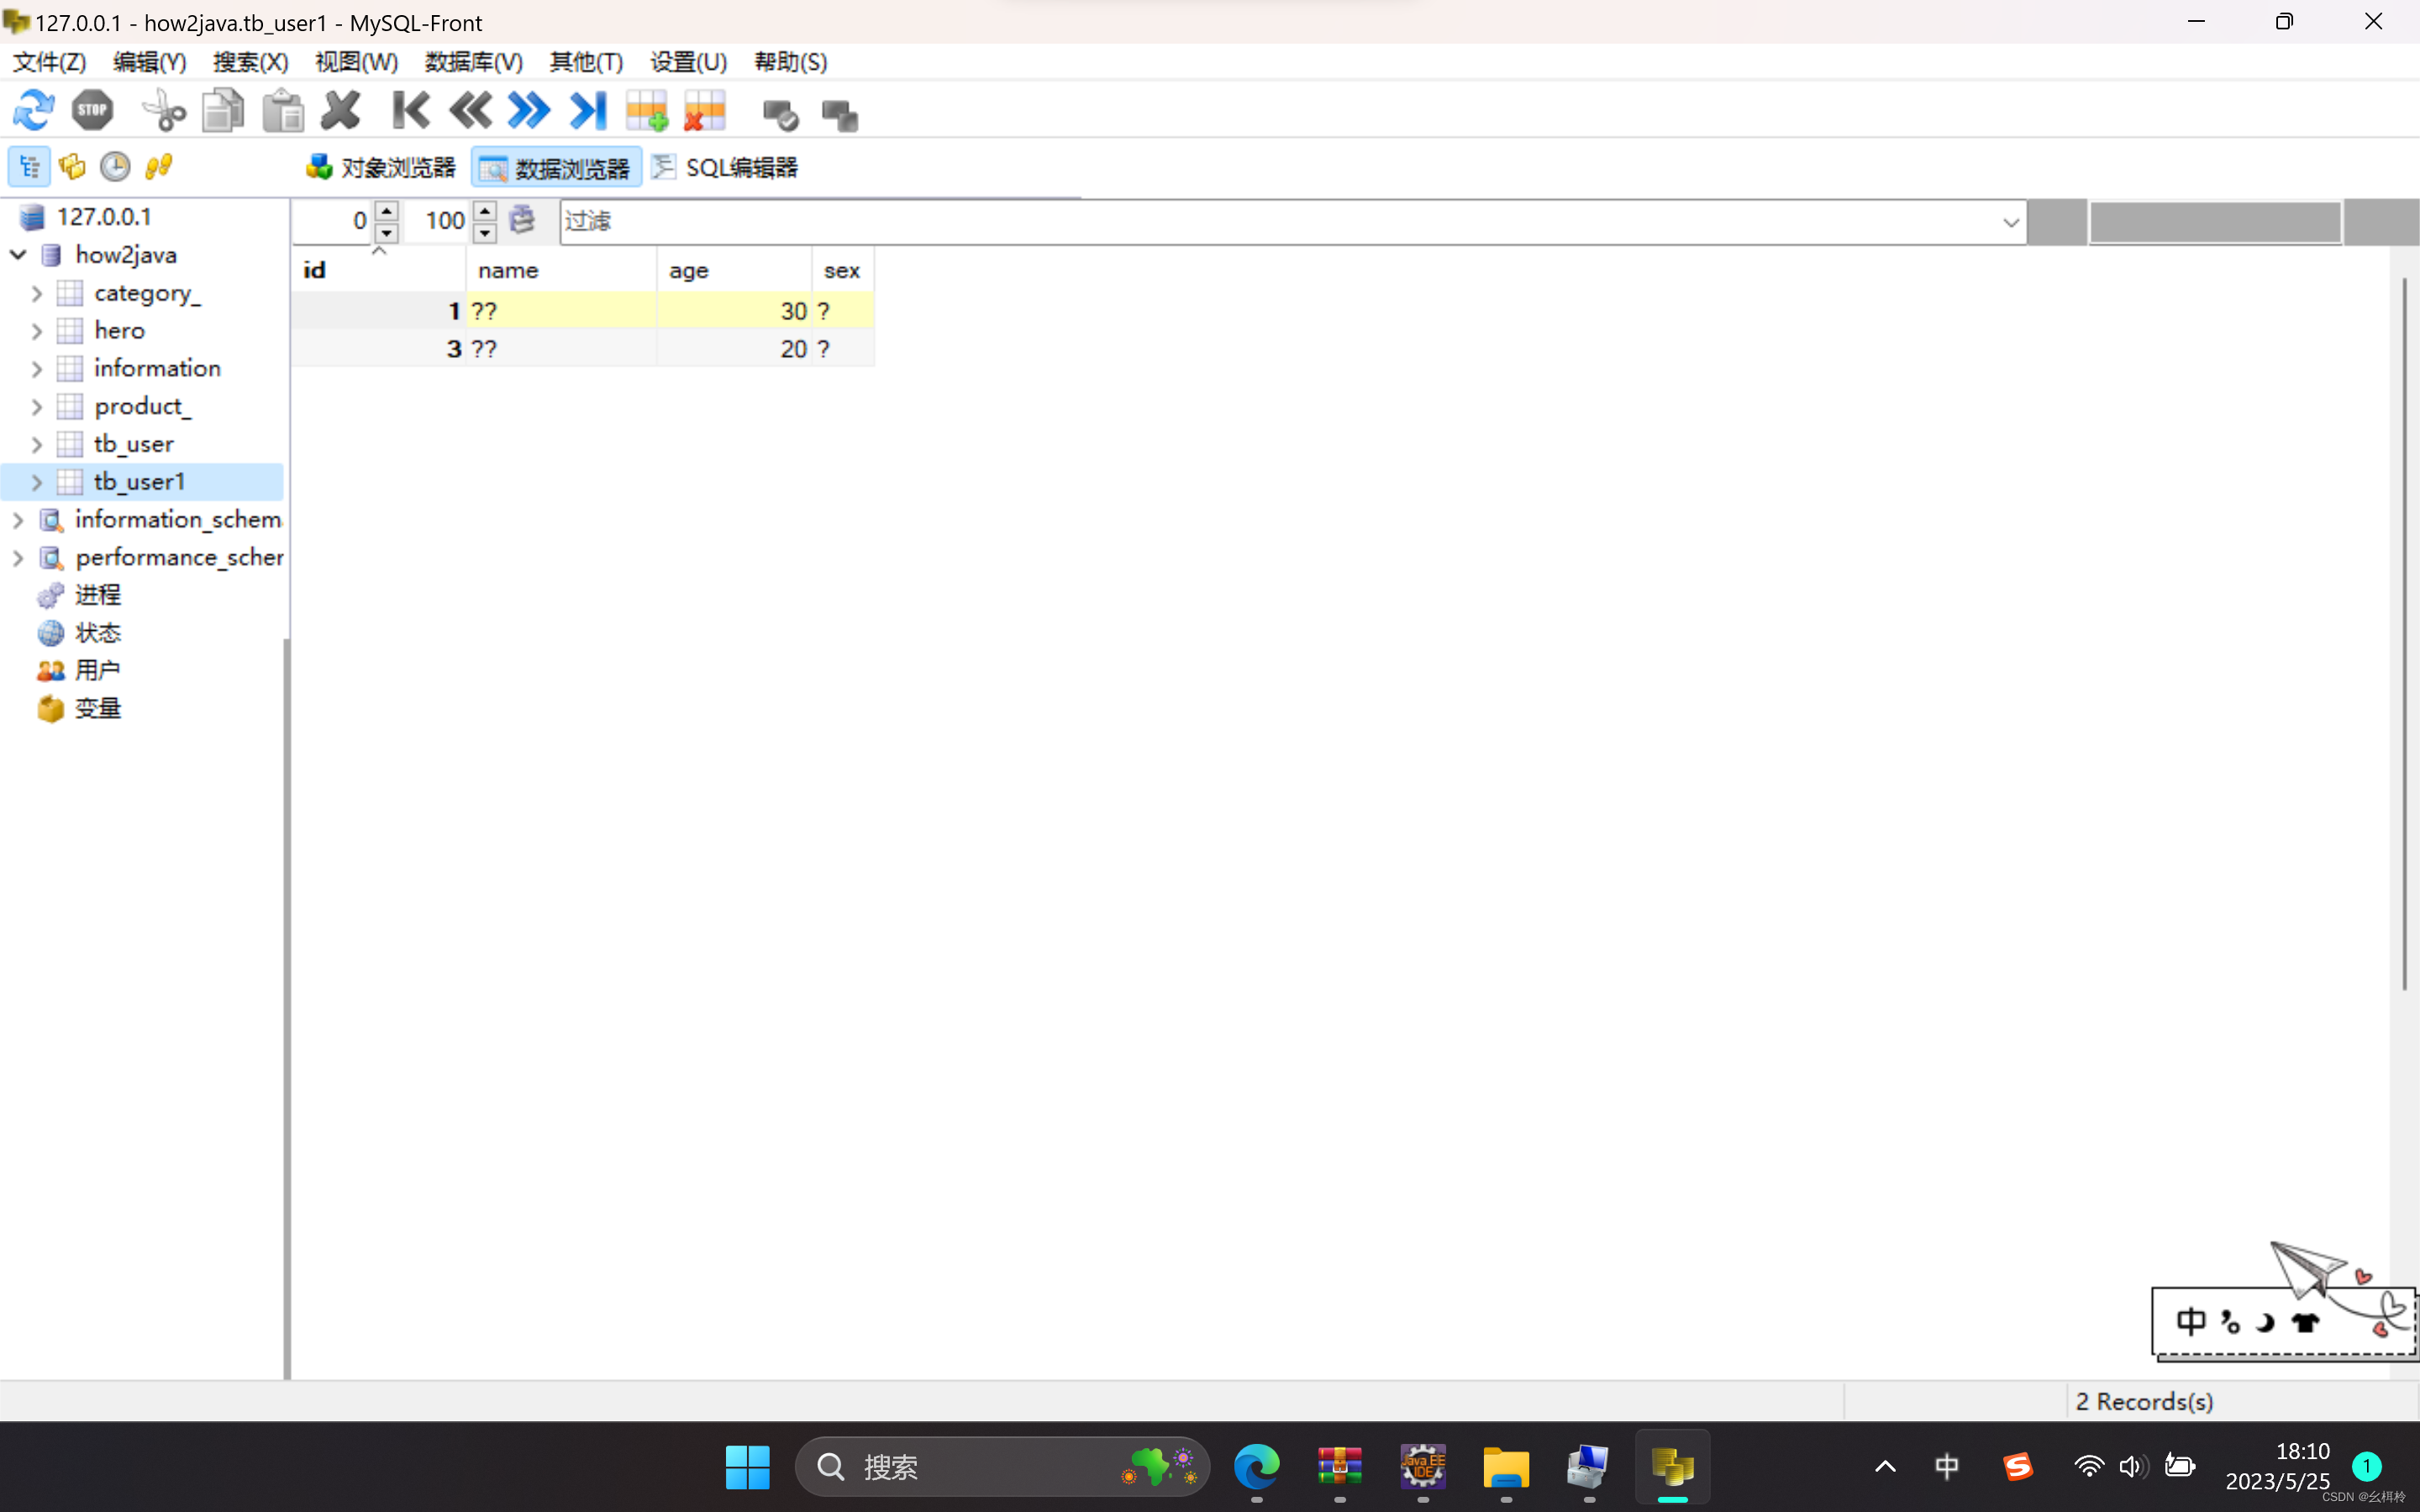Click the insert record icon
The height and width of the screenshot is (1512, 2420).
tap(647, 111)
